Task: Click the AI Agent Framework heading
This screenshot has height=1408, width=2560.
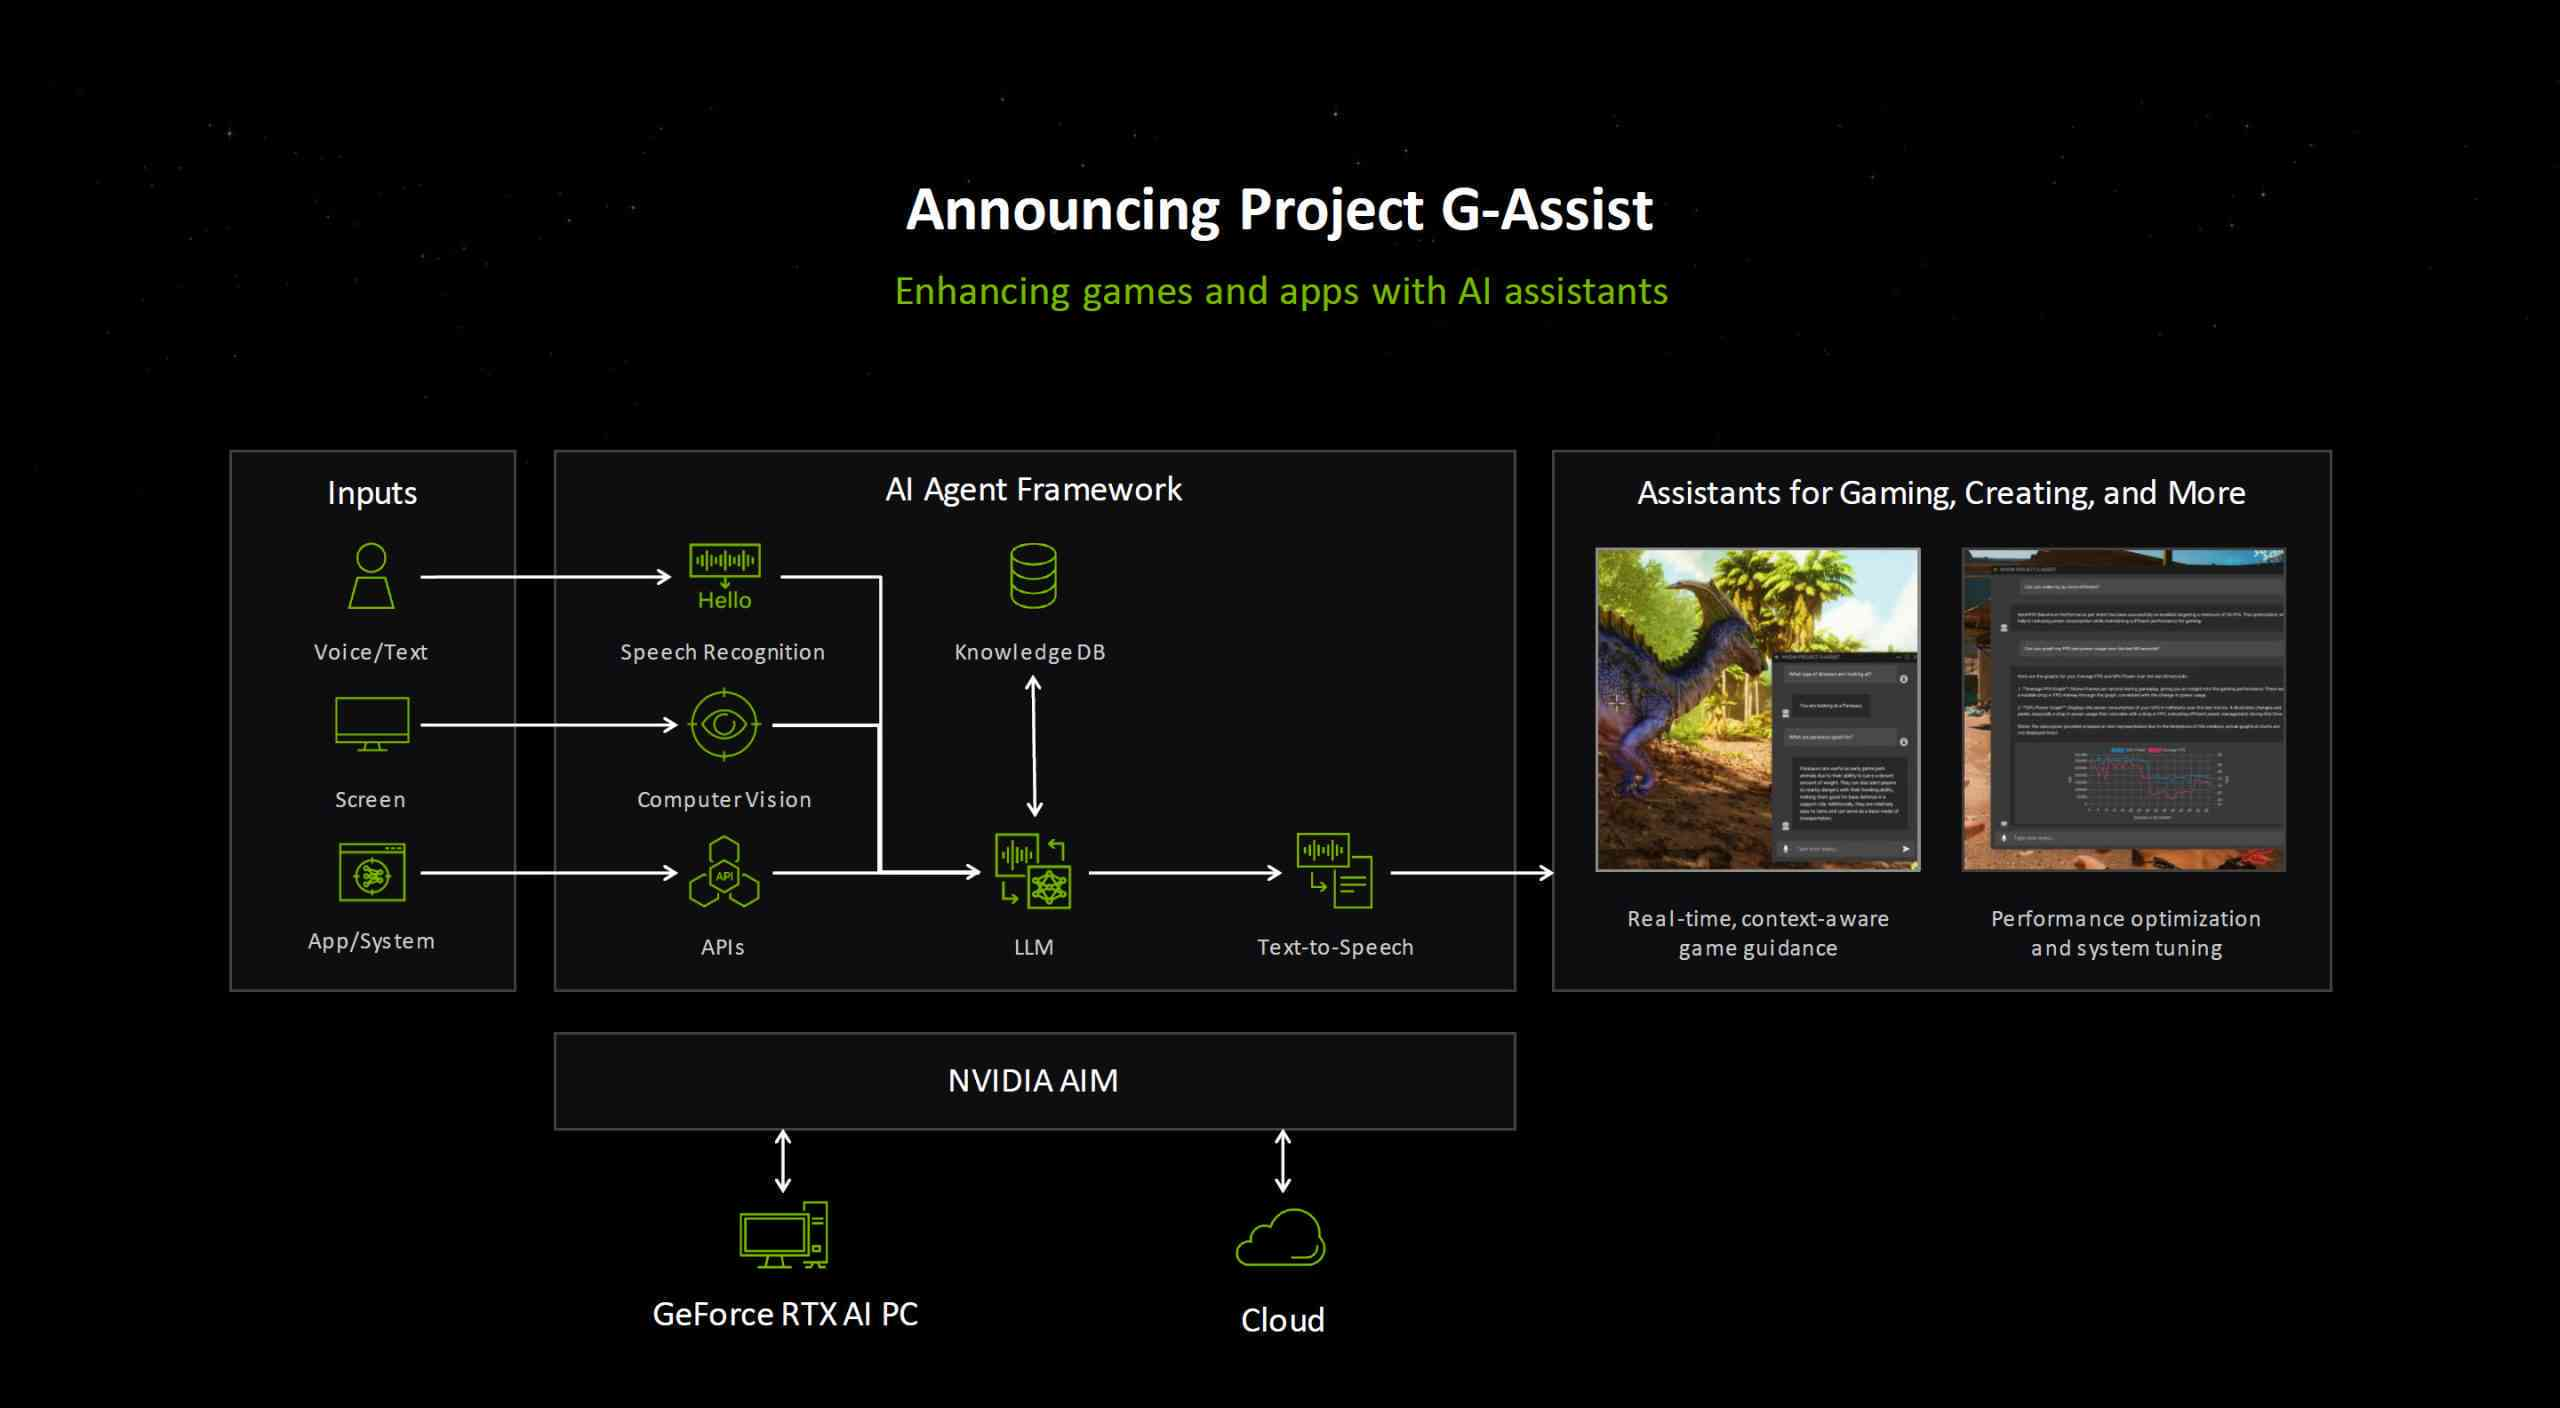Action: point(1033,489)
